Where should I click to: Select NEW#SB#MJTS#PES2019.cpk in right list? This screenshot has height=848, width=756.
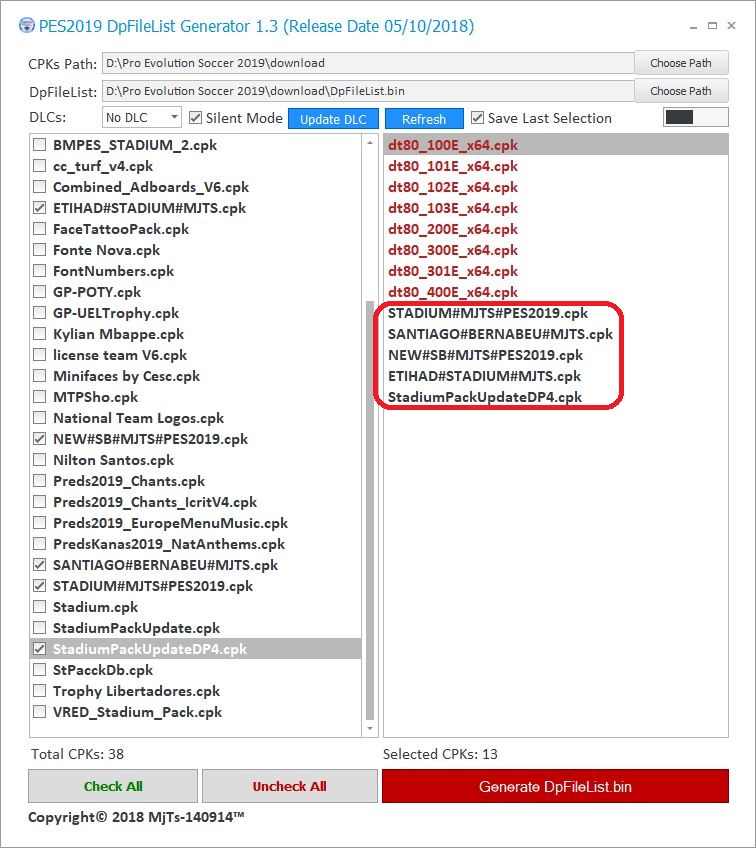pos(556,355)
